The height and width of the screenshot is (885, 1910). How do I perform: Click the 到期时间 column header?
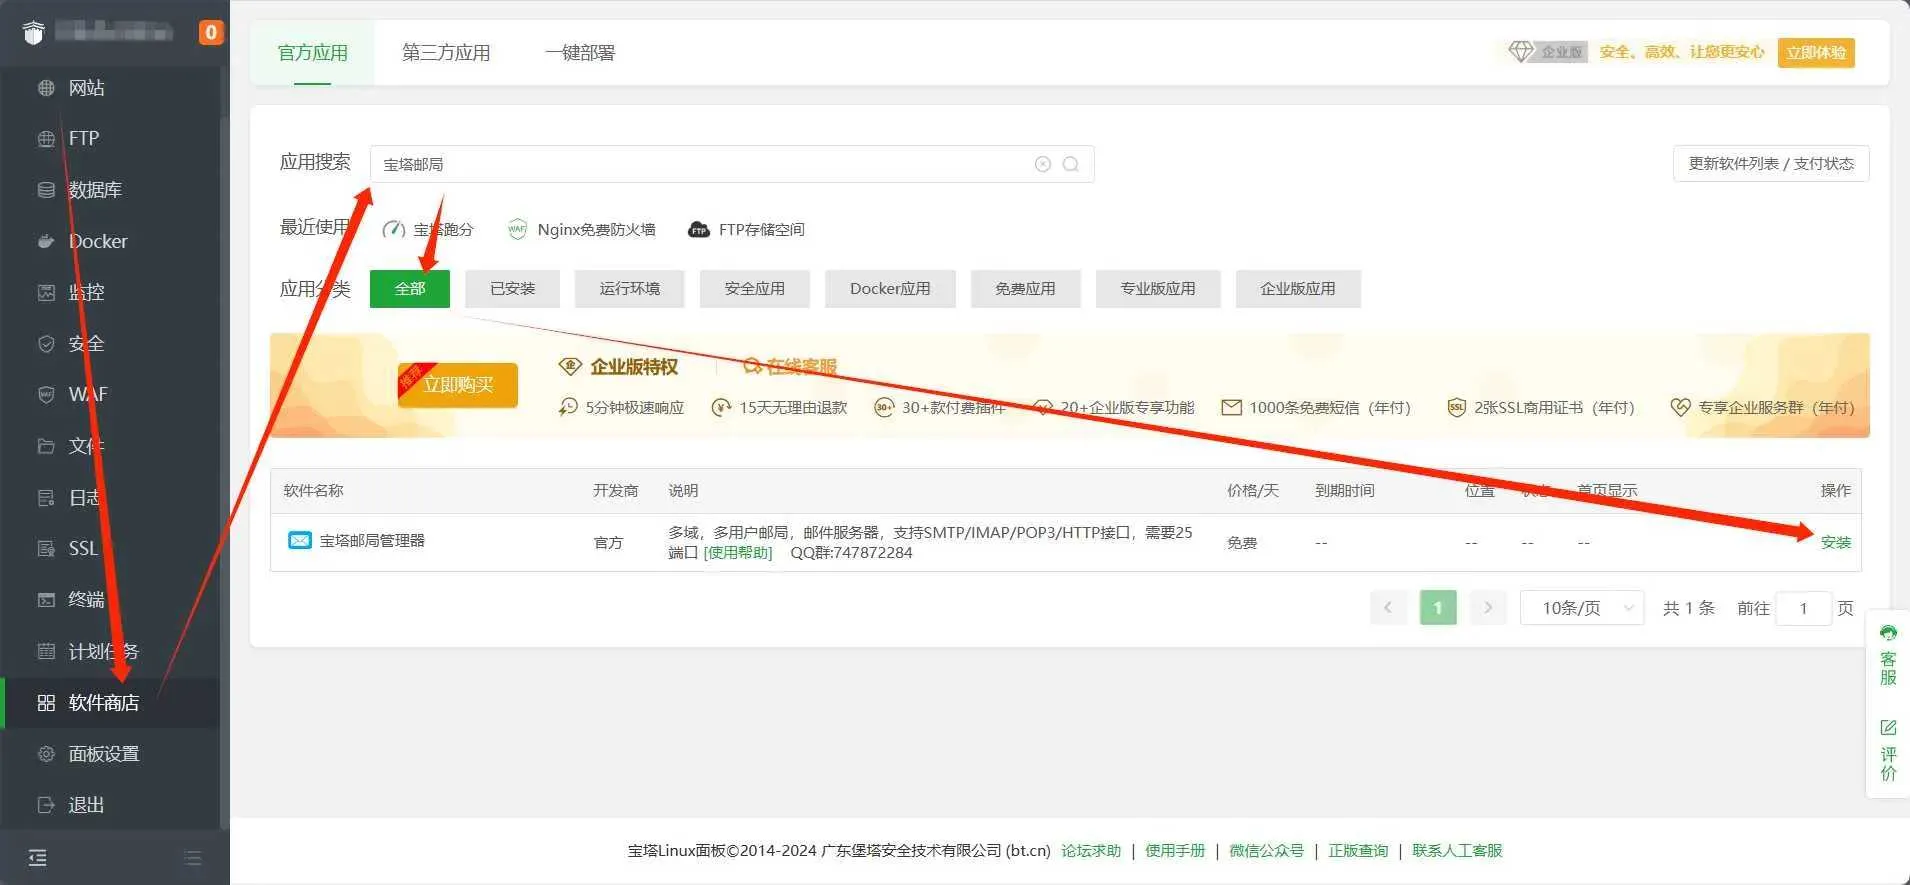point(1345,490)
